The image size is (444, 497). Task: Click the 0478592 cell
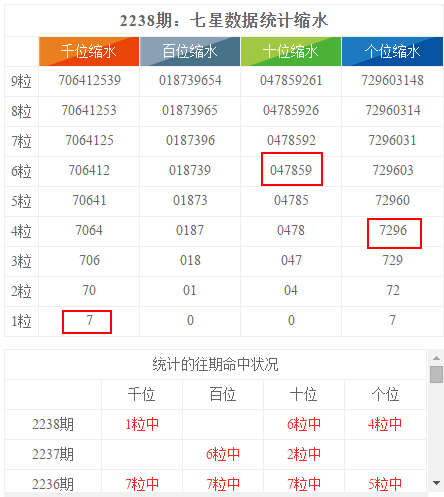[291, 140]
